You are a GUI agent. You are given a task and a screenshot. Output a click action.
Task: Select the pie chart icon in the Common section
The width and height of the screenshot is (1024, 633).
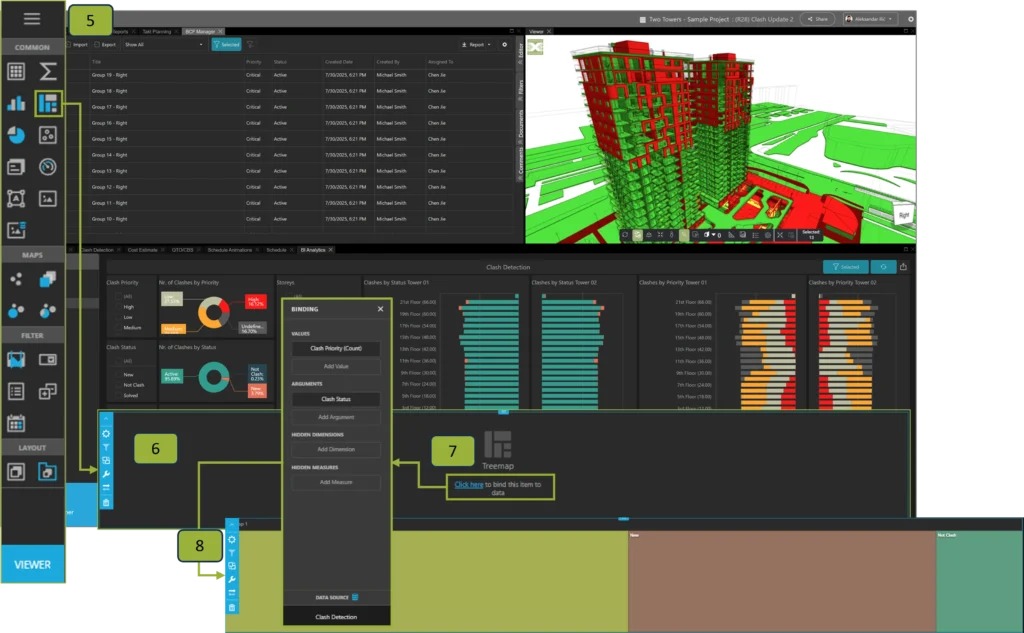pyautogui.click(x=16, y=134)
